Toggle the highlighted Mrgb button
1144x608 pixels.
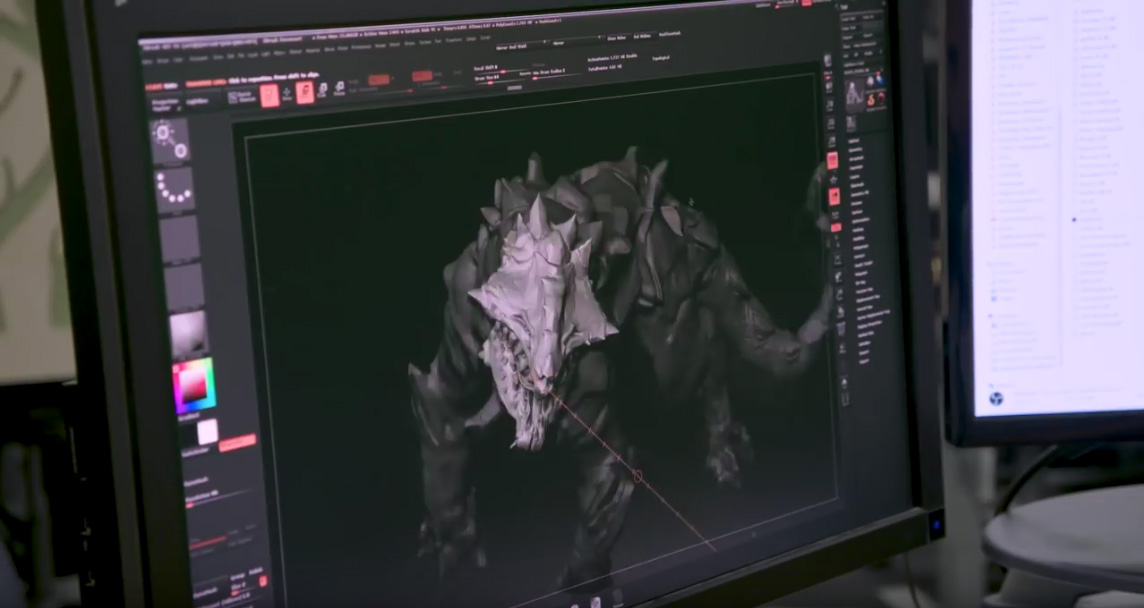(379, 80)
